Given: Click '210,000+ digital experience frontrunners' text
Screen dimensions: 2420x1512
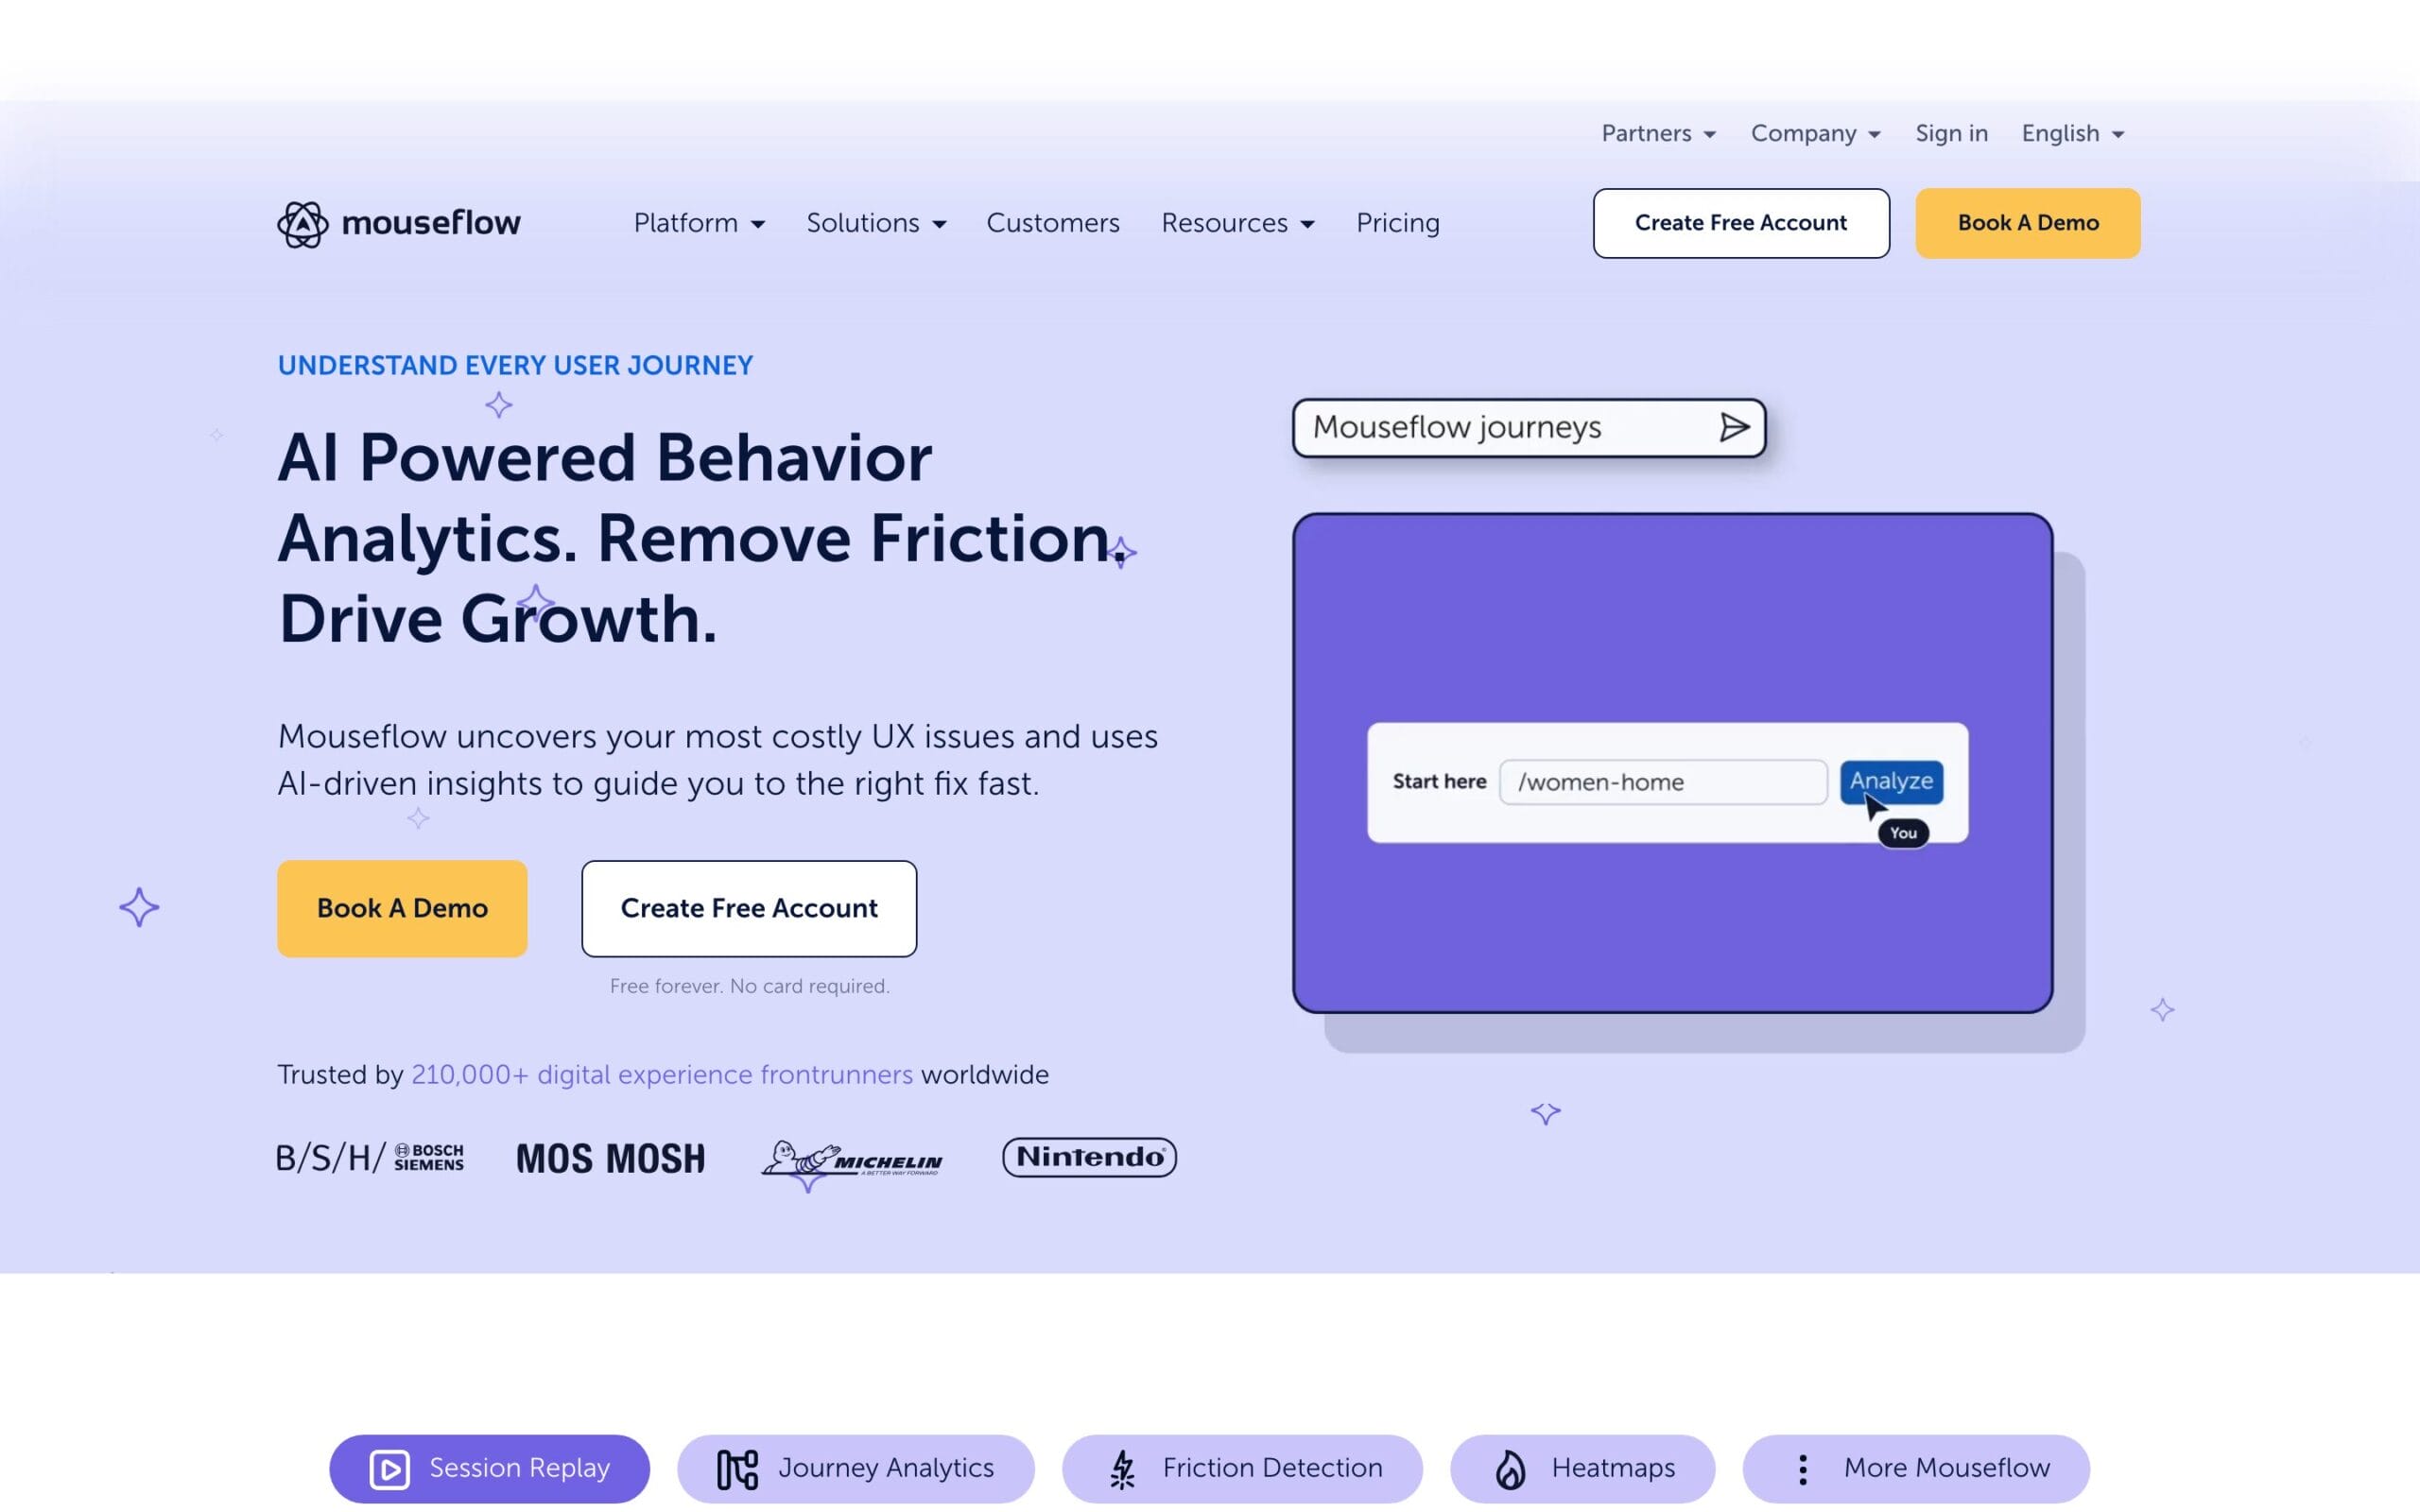Looking at the screenshot, I should (x=662, y=1075).
